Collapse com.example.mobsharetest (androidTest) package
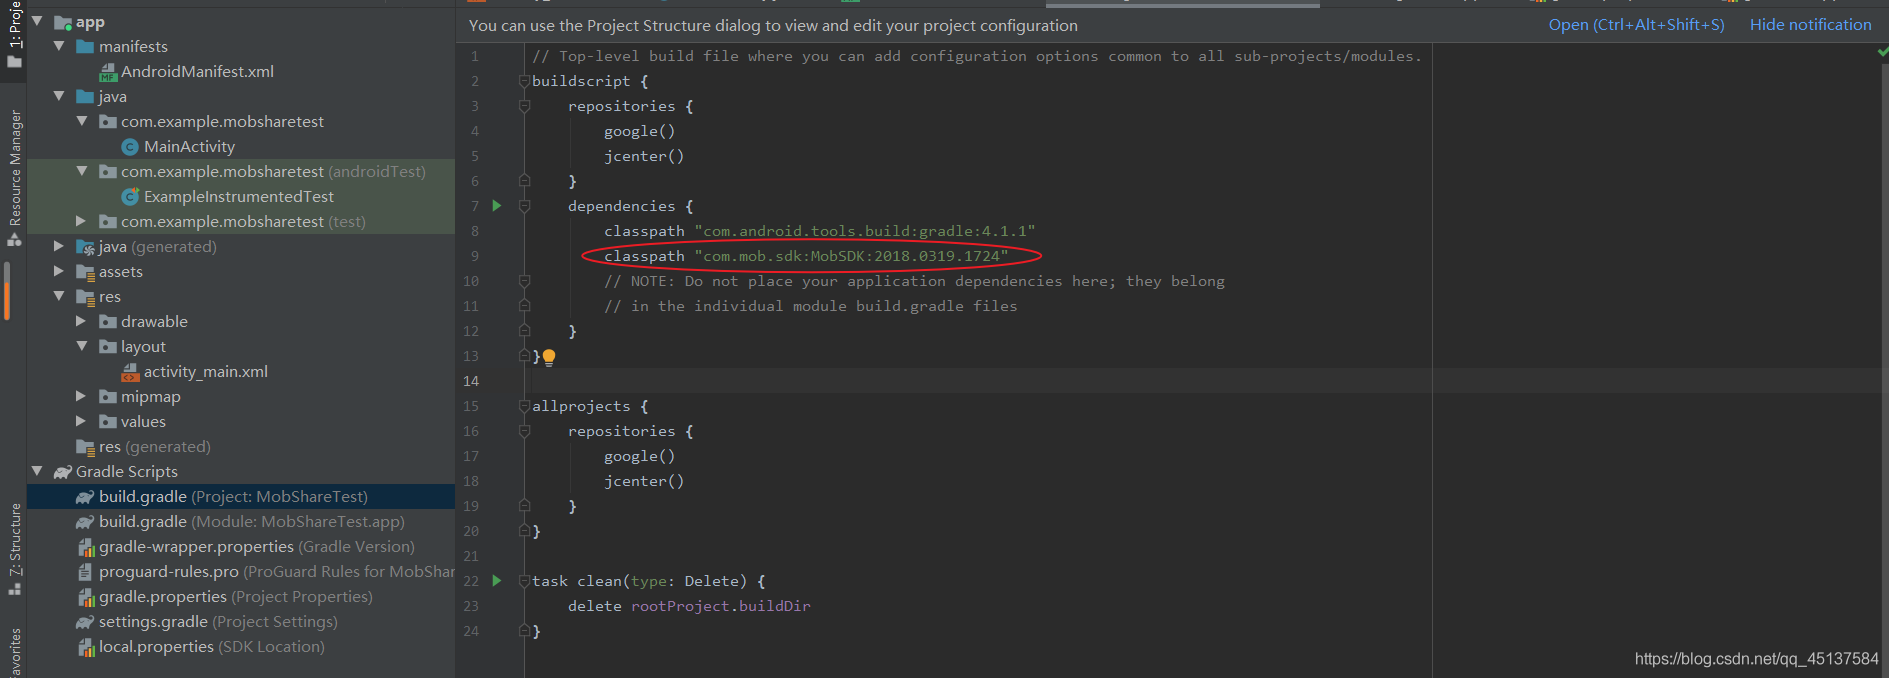Image resolution: width=1889 pixels, height=678 pixels. pos(82,171)
